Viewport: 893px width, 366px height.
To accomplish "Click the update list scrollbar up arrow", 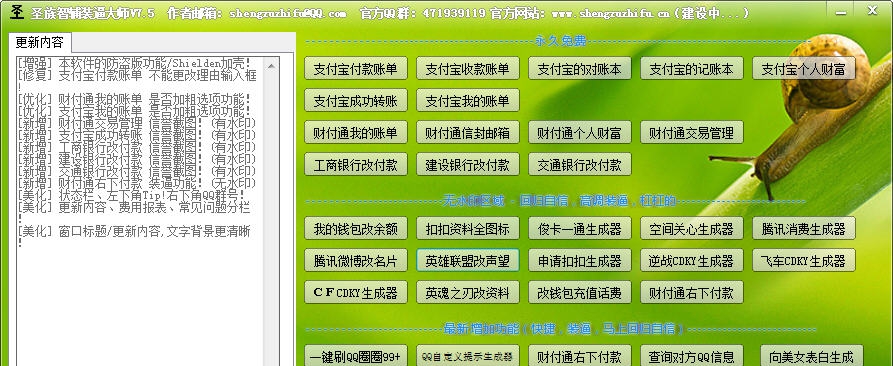I will [271, 65].
